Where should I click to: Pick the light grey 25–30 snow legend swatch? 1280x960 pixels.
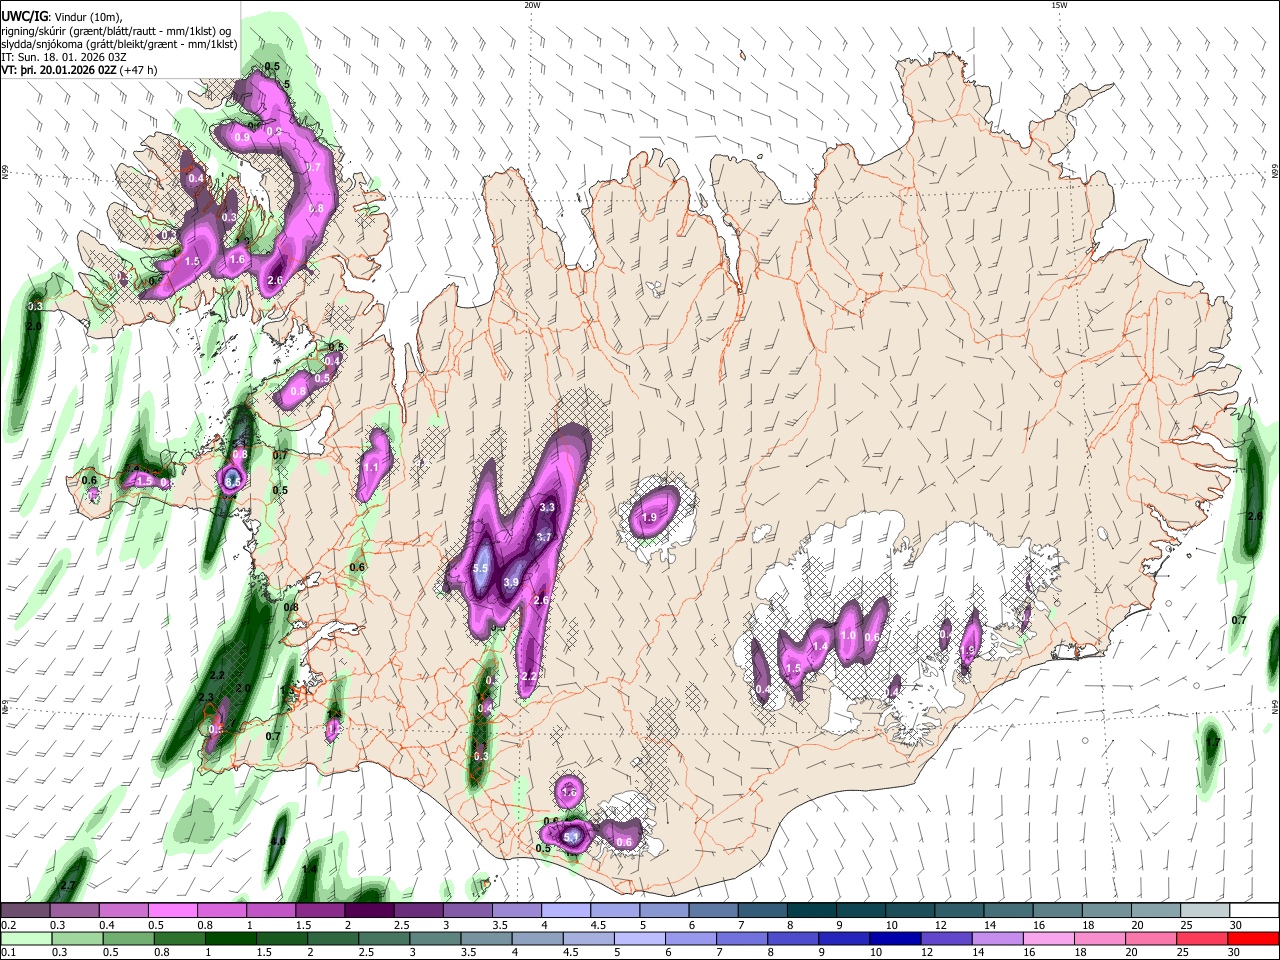click(x=1205, y=911)
